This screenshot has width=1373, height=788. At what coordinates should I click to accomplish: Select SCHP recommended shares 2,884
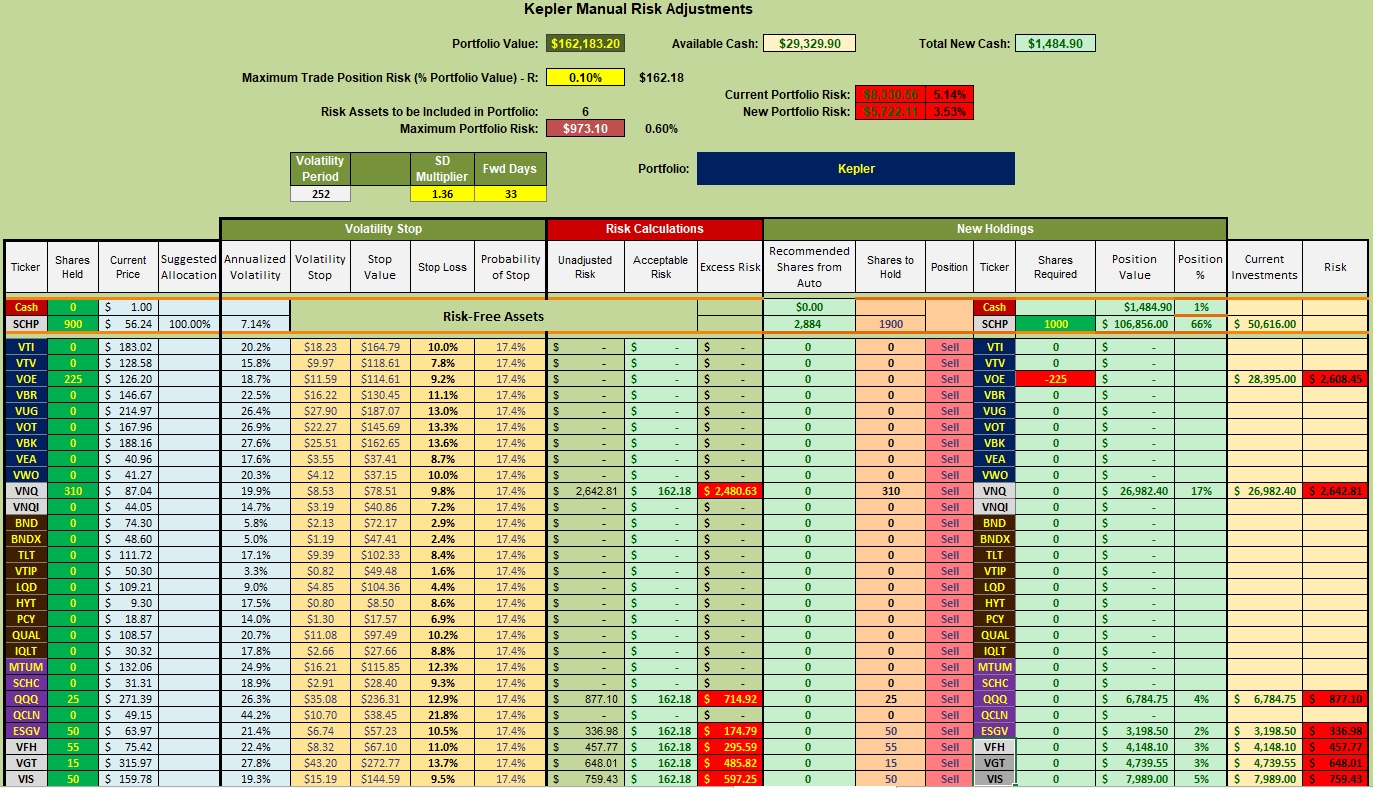809,324
